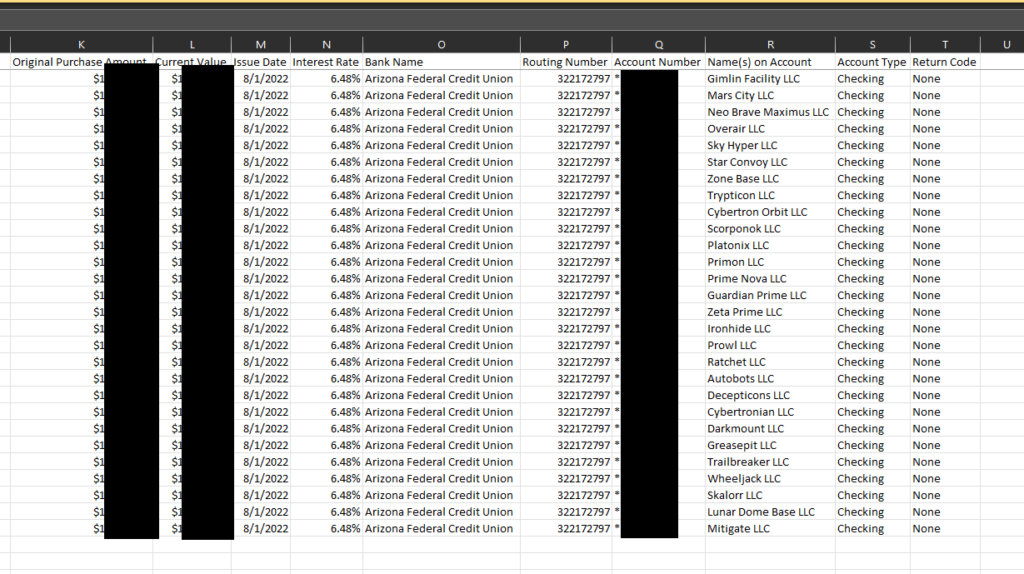Click the column R header letter
The width and height of the screenshot is (1024, 574).
[770, 44]
